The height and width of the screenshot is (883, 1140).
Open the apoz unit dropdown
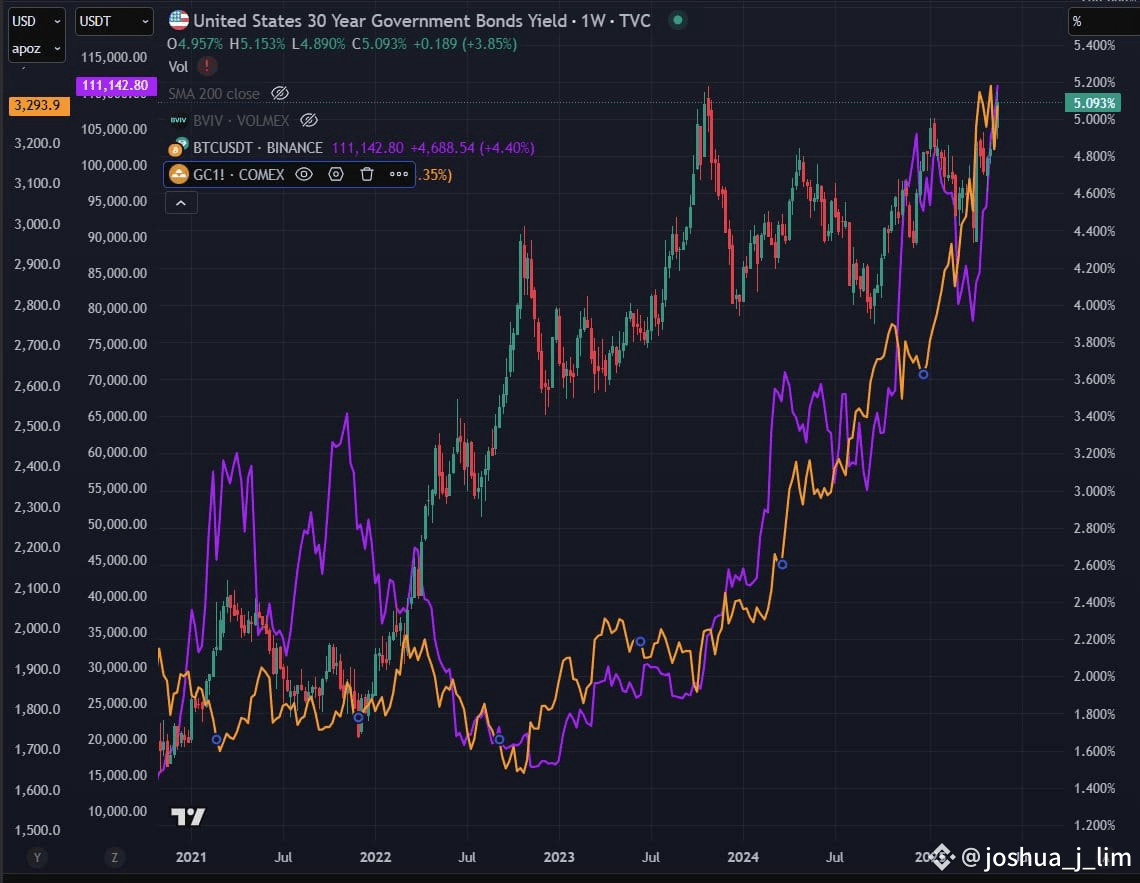[x=36, y=49]
